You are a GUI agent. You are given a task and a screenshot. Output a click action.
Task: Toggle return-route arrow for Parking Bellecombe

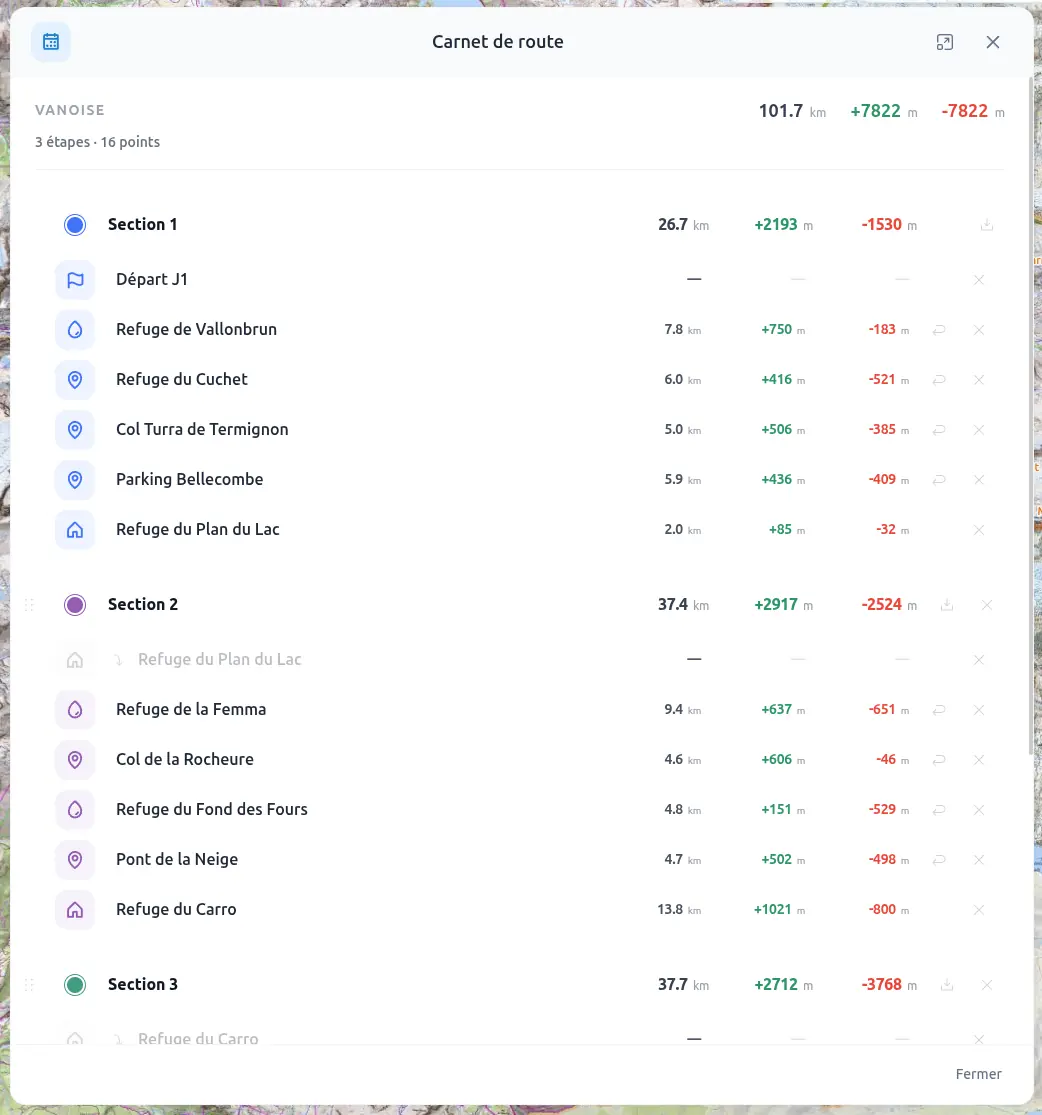[939, 480]
